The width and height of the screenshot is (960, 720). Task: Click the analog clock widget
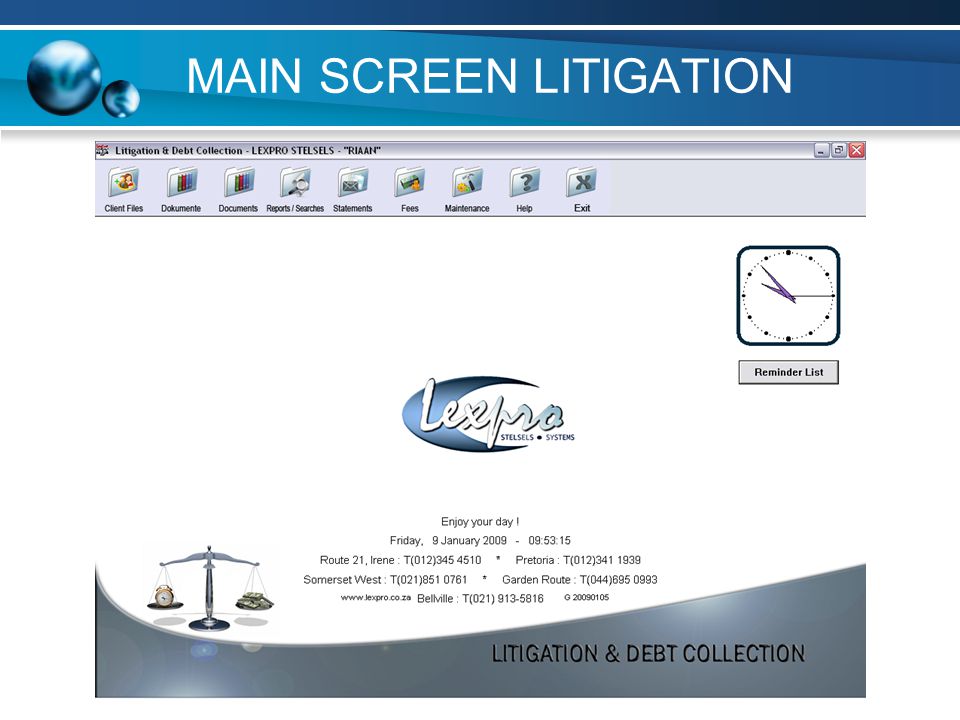(788, 296)
